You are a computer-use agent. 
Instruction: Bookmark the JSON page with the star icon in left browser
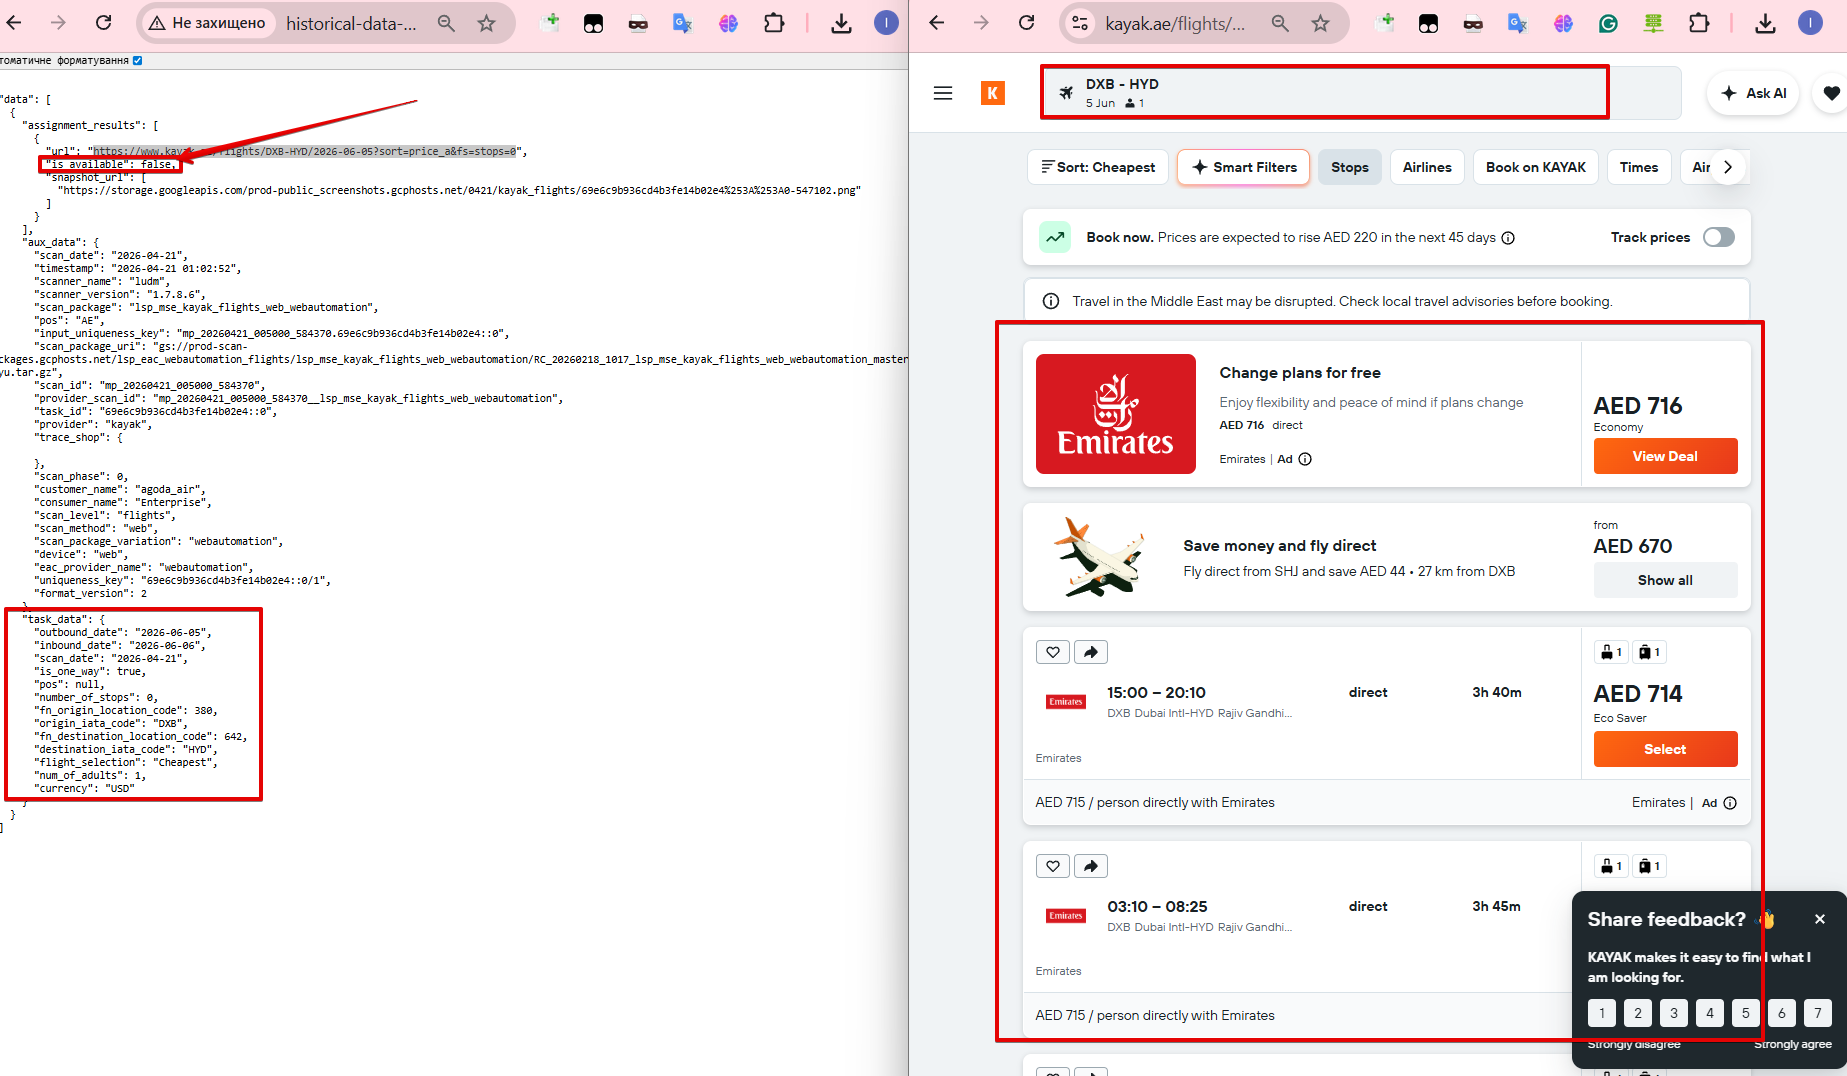click(x=487, y=23)
